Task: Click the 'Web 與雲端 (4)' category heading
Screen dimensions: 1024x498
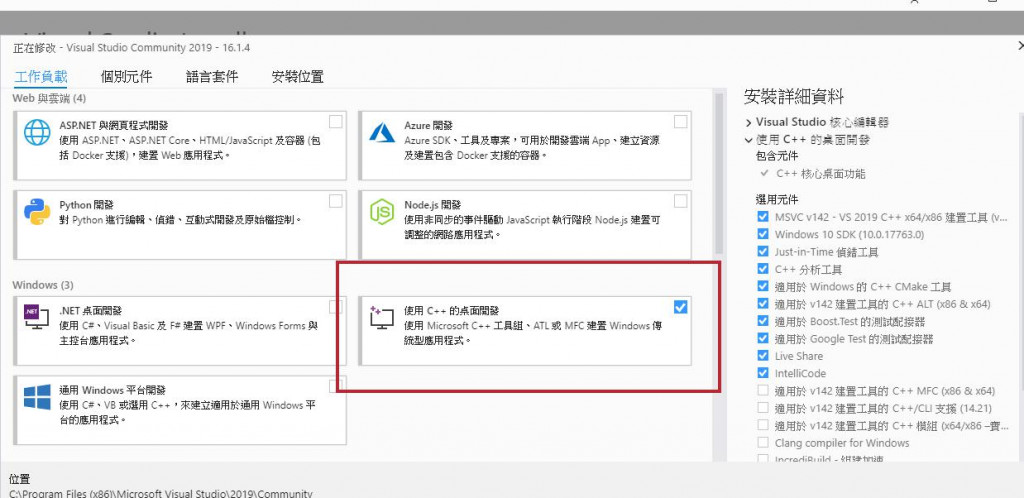Action: 49,99
